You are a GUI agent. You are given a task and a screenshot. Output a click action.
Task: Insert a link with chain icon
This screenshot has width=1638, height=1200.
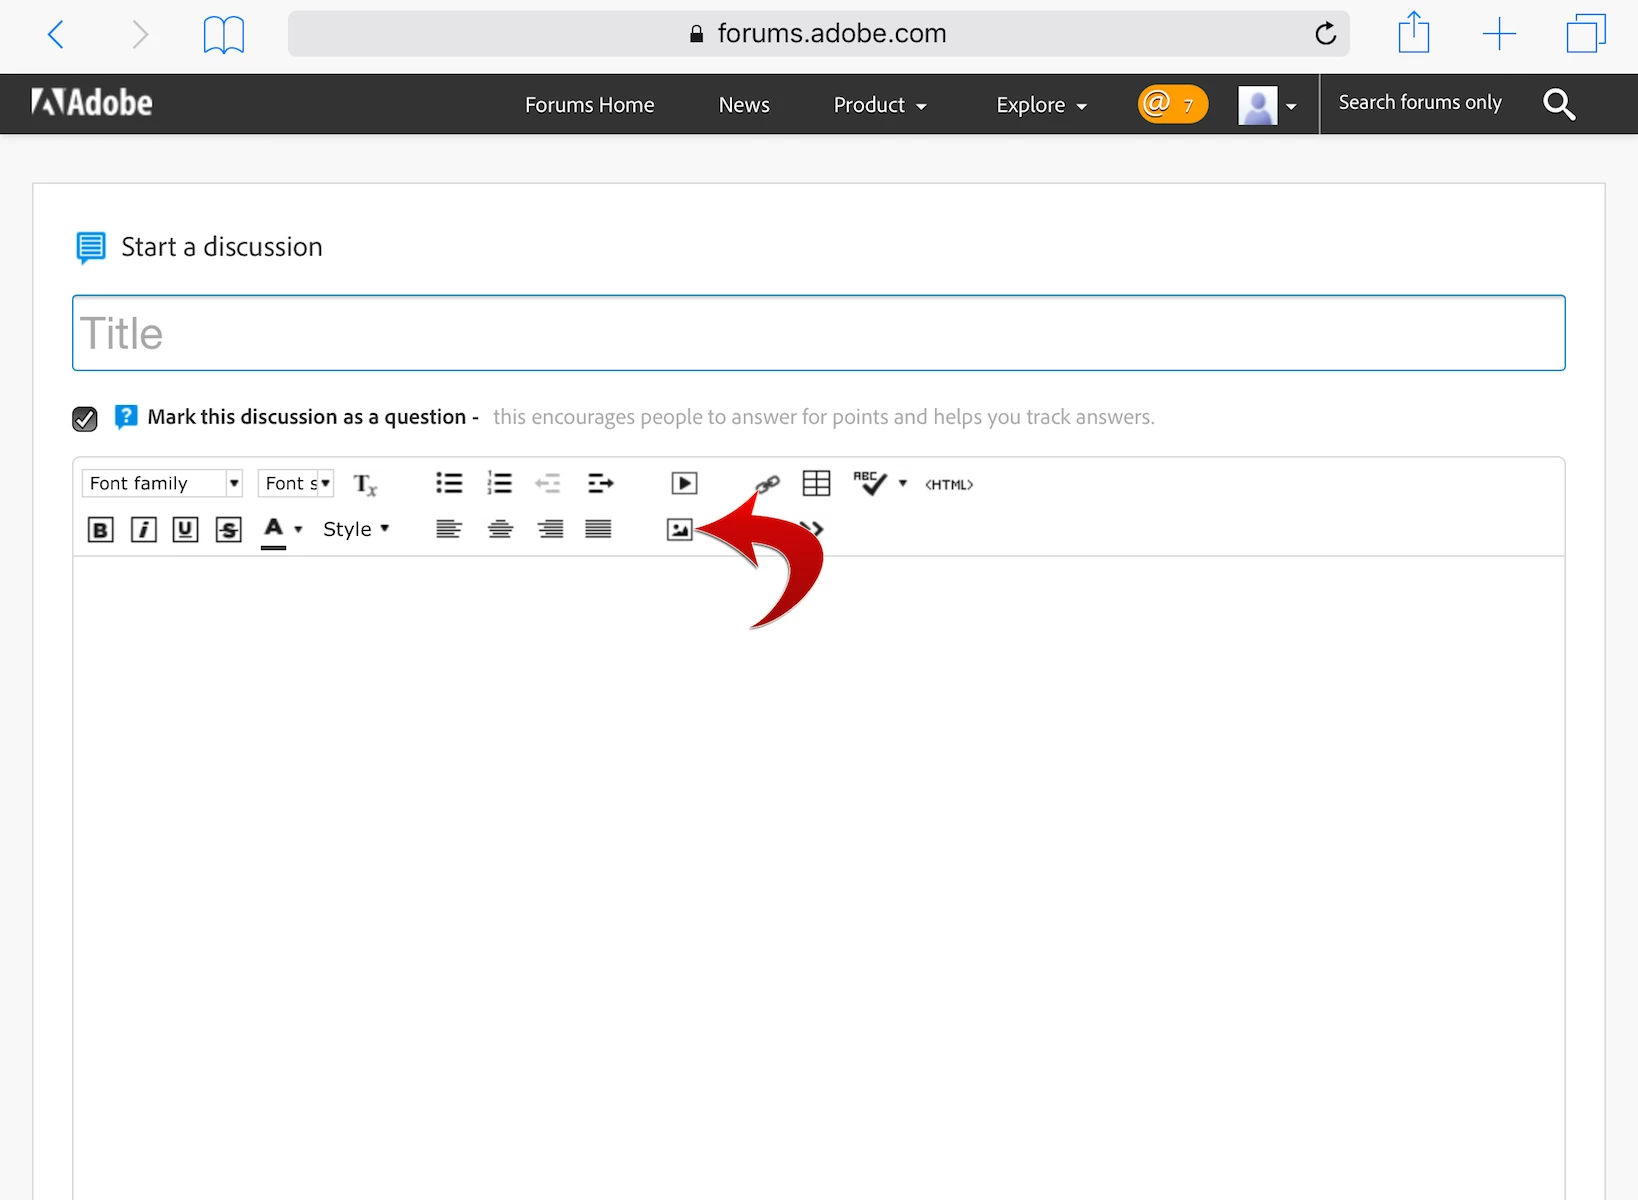coord(768,485)
